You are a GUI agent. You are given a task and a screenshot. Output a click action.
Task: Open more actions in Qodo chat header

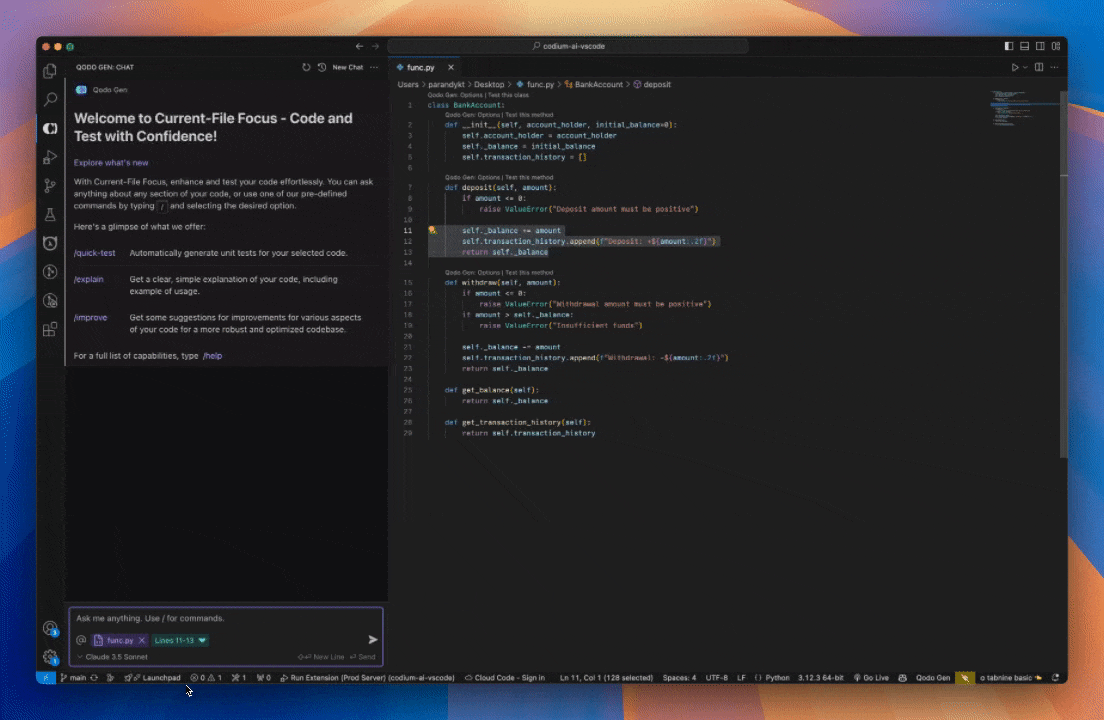[x=374, y=68]
